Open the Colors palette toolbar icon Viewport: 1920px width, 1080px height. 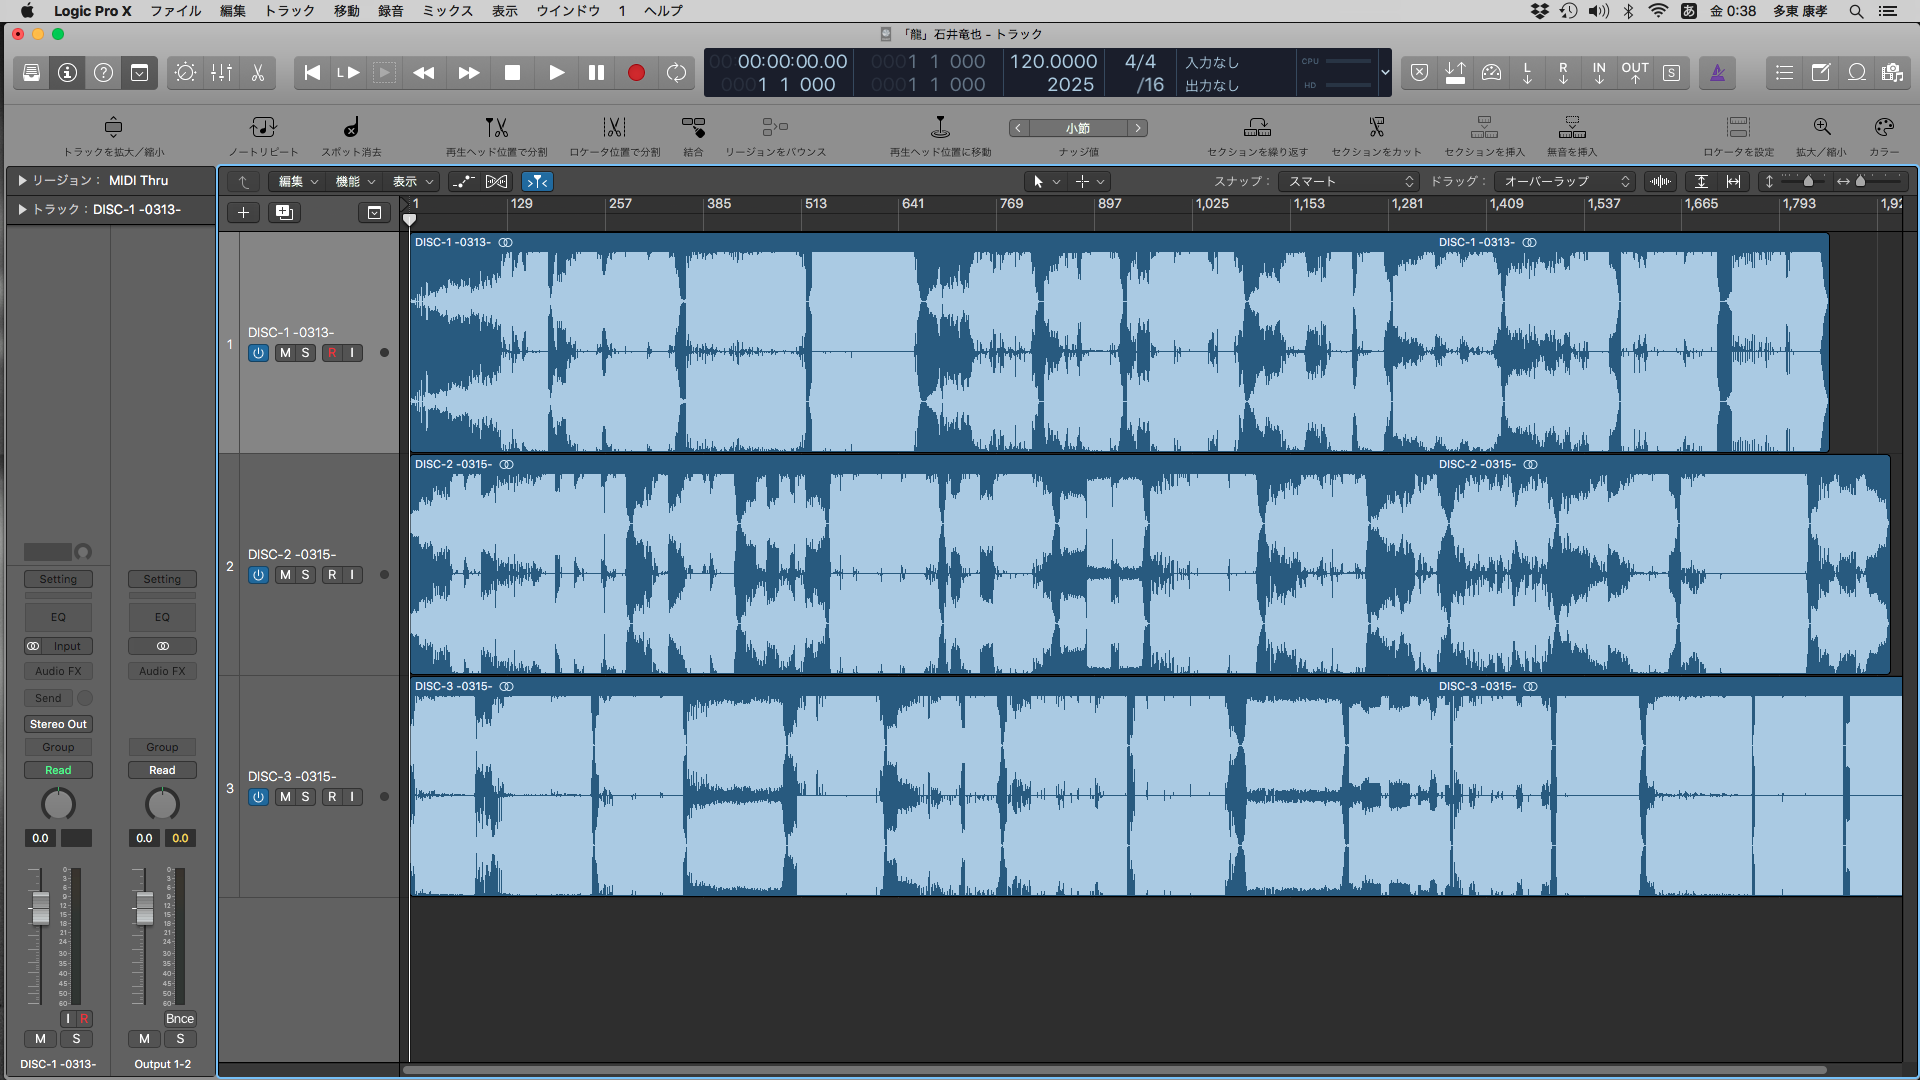[x=1884, y=128]
